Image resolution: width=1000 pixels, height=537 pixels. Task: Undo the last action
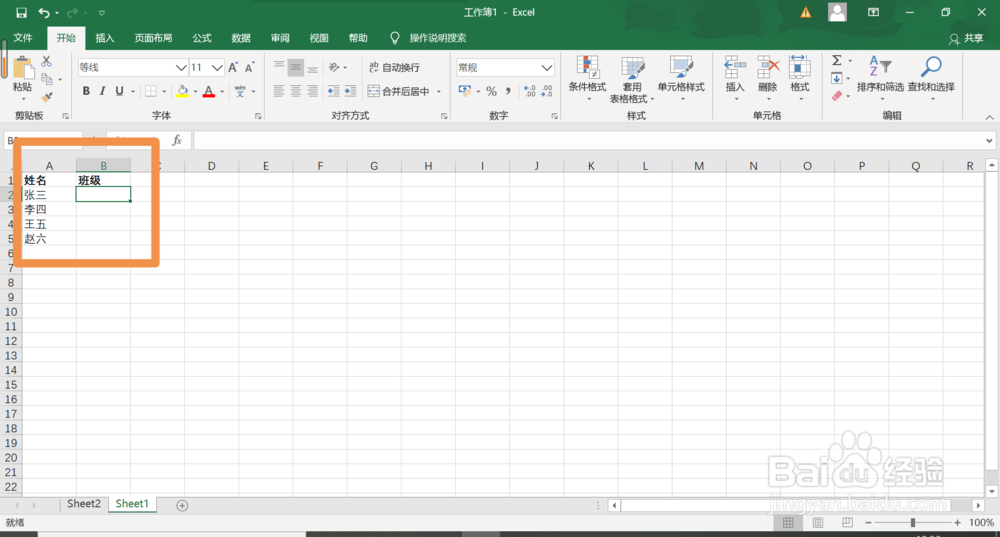44,13
